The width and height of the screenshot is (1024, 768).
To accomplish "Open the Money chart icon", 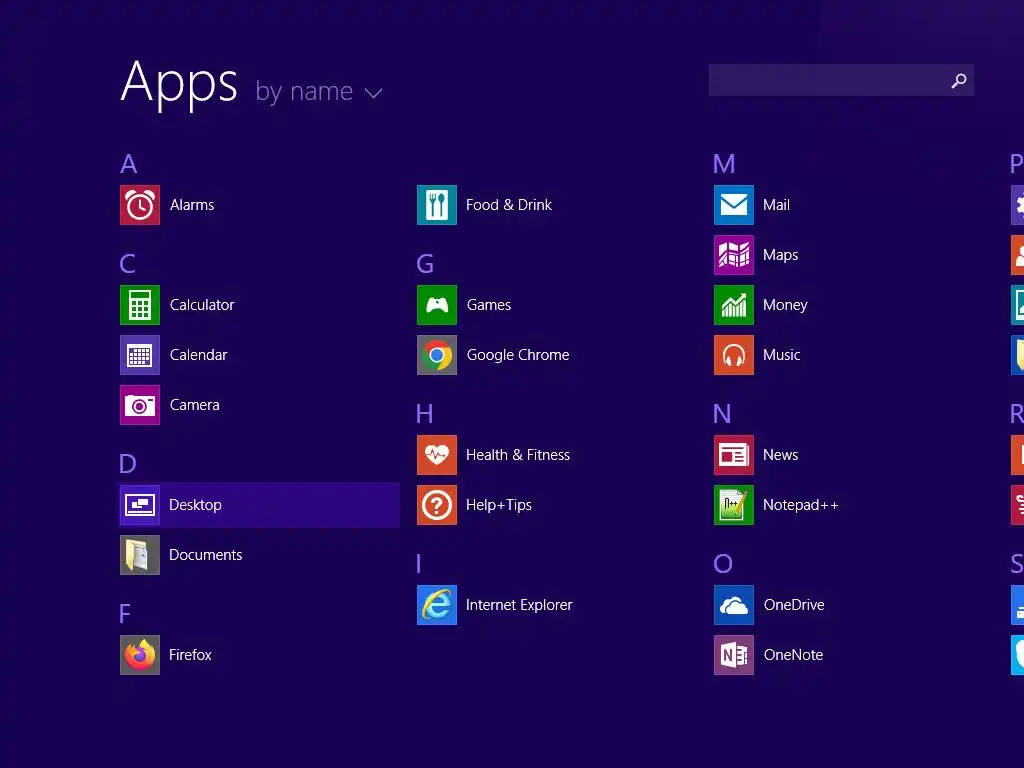I will point(734,305).
